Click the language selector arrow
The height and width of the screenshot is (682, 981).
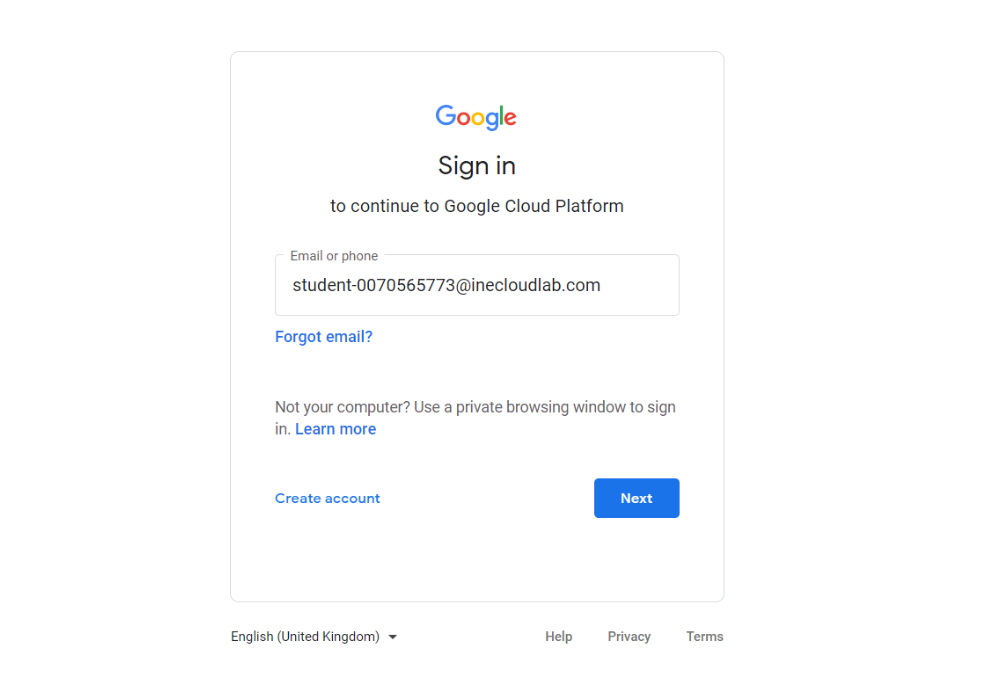pyautogui.click(x=392, y=636)
